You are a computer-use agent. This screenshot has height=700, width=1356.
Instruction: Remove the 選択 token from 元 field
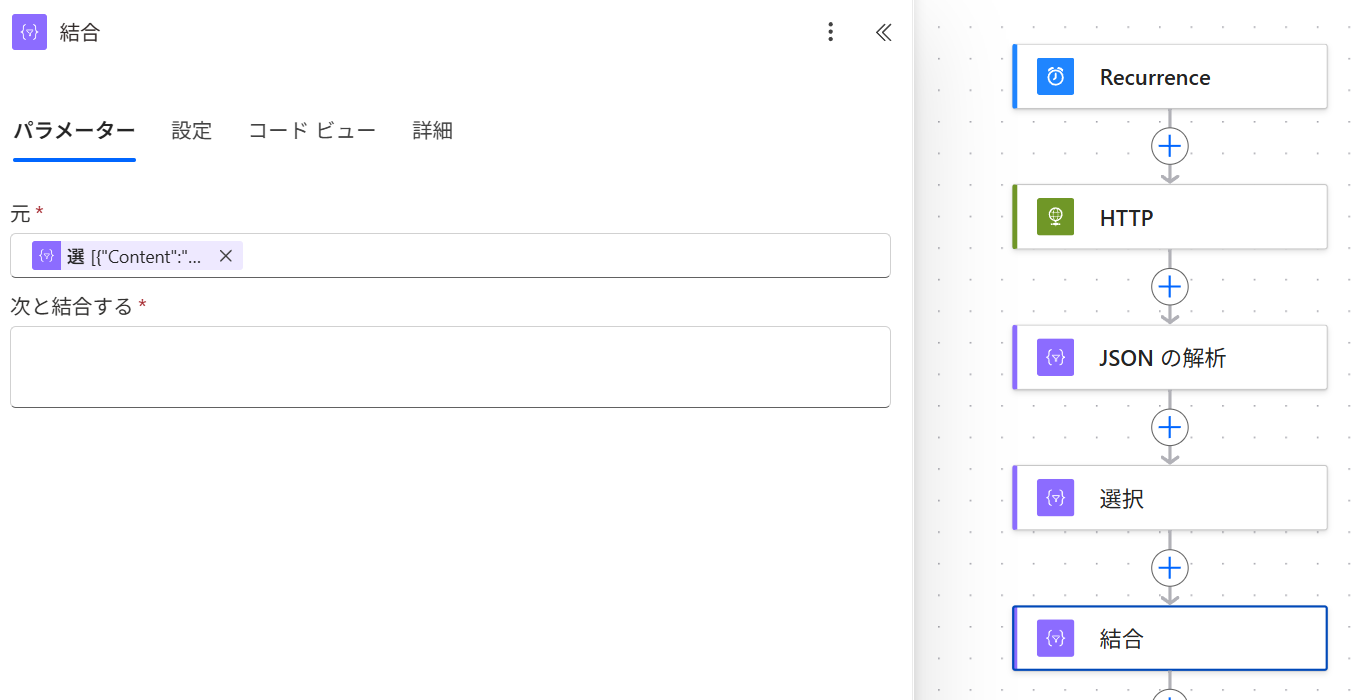[226, 256]
